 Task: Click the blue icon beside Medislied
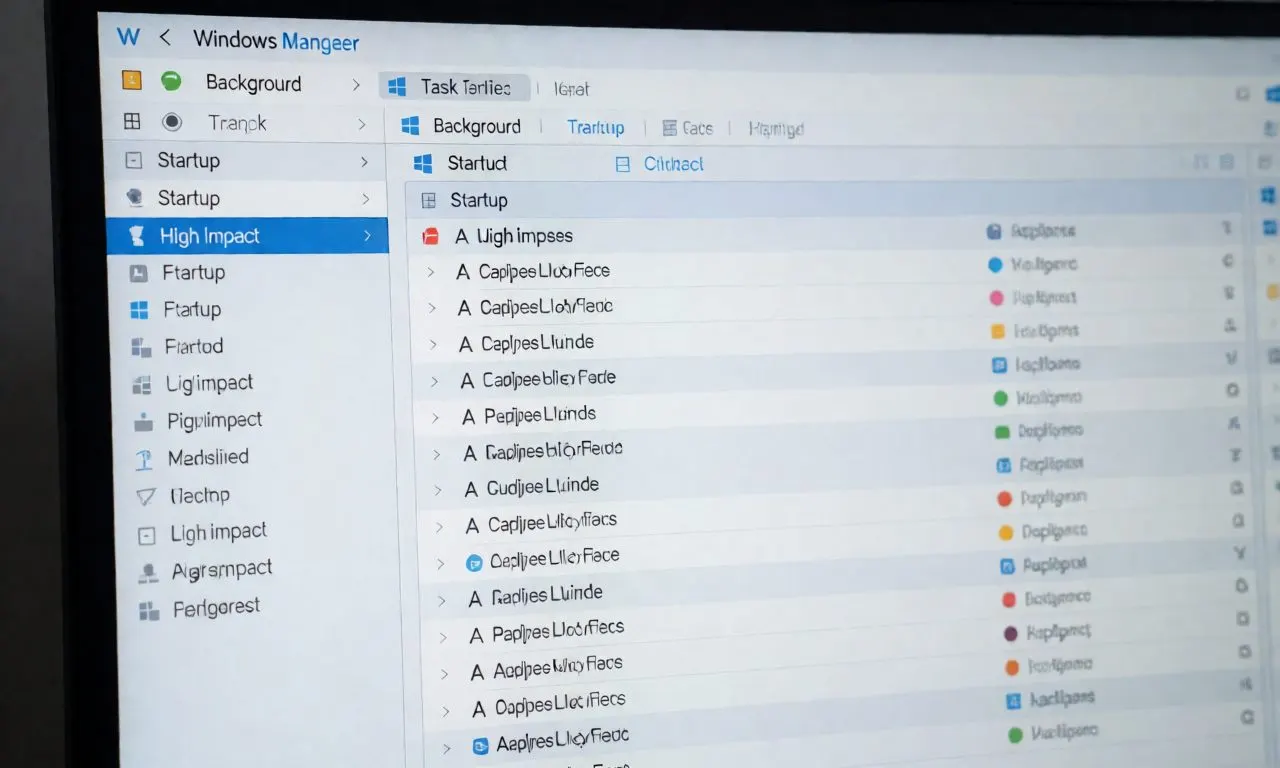click(145, 459)
